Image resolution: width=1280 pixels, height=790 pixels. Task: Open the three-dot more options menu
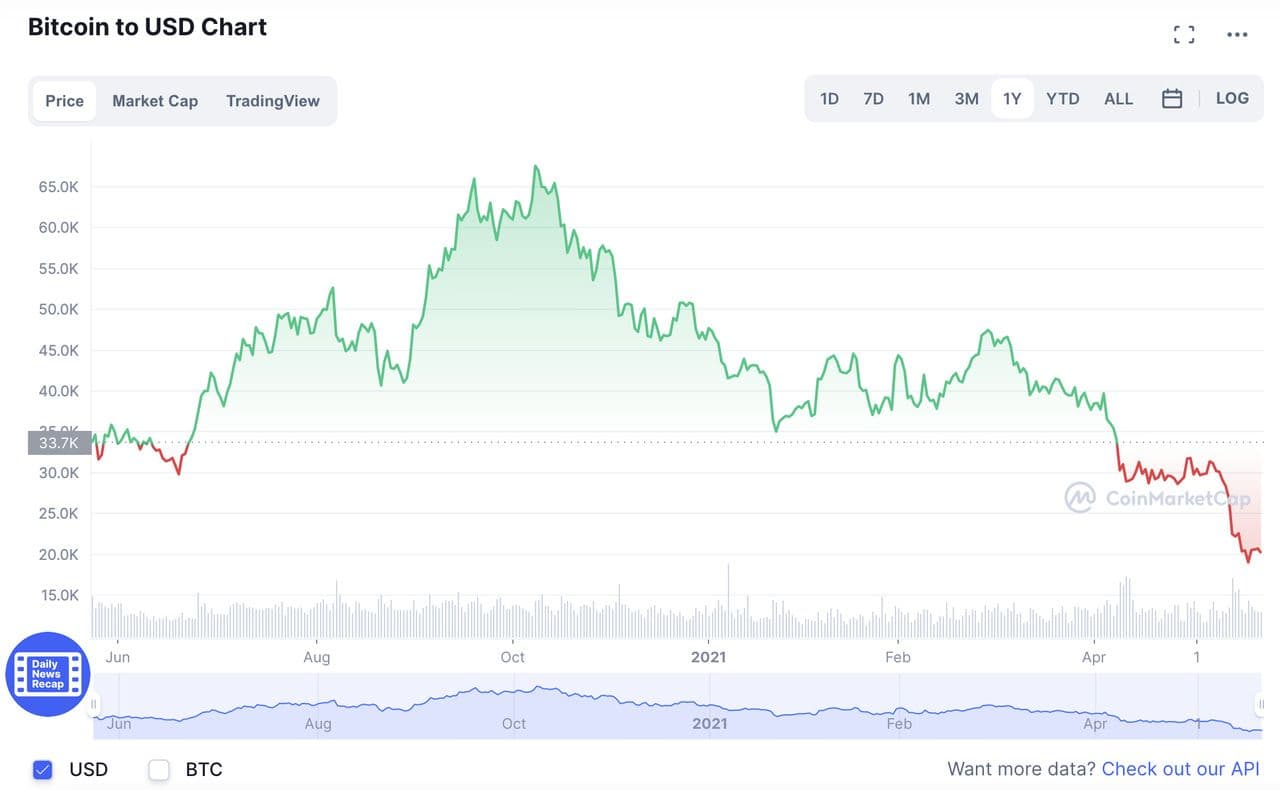pos(1237,35)
